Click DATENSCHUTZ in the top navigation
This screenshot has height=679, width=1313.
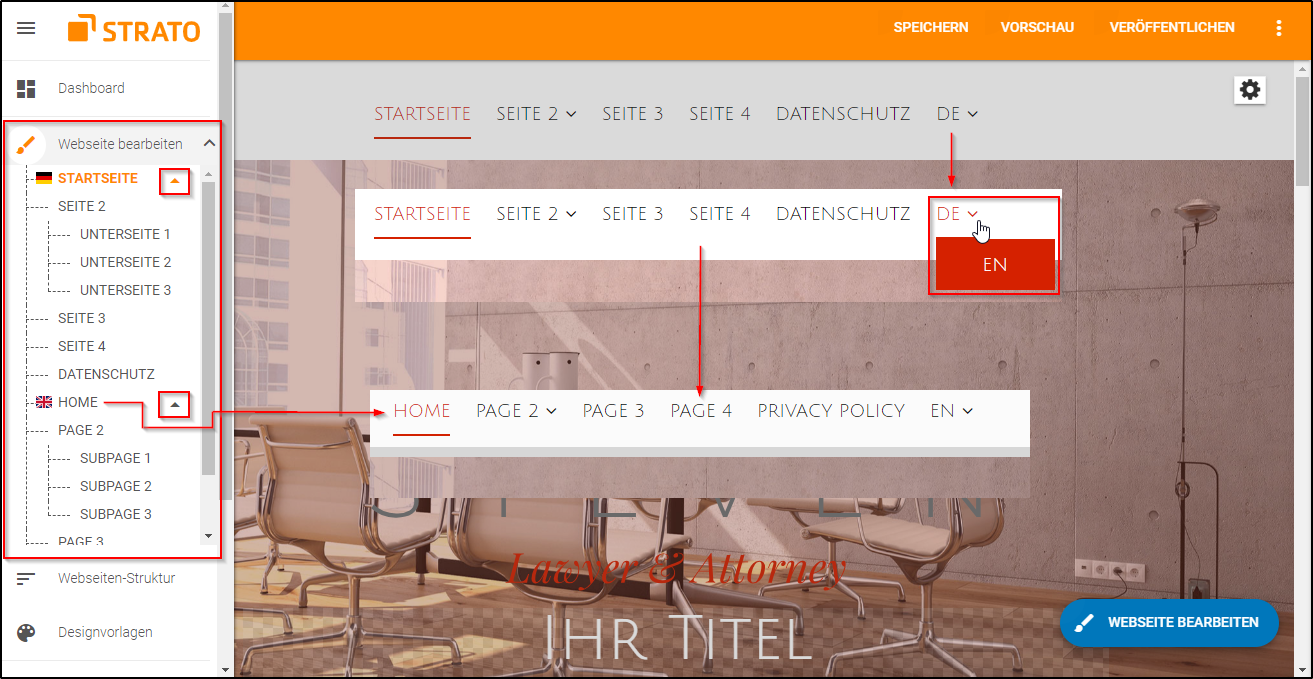843,114
